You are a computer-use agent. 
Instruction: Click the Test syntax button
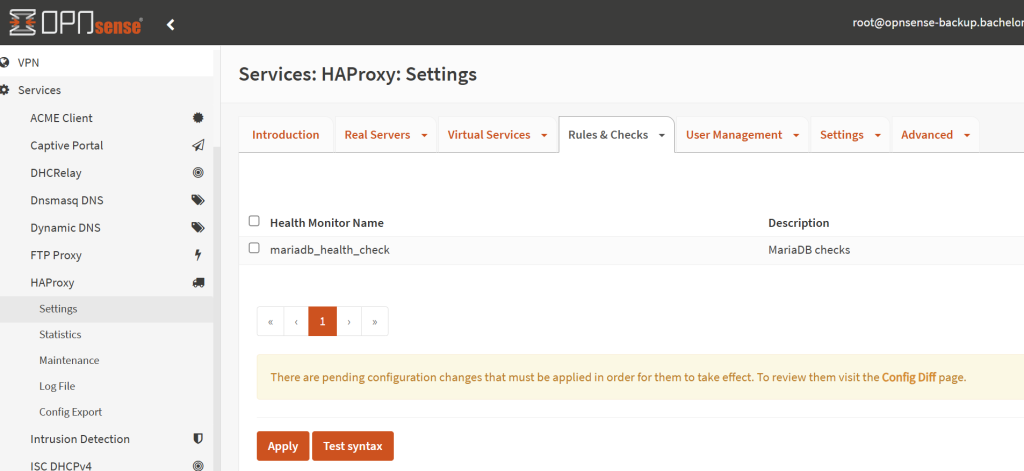pyautogui.click(x=353, y=446)
